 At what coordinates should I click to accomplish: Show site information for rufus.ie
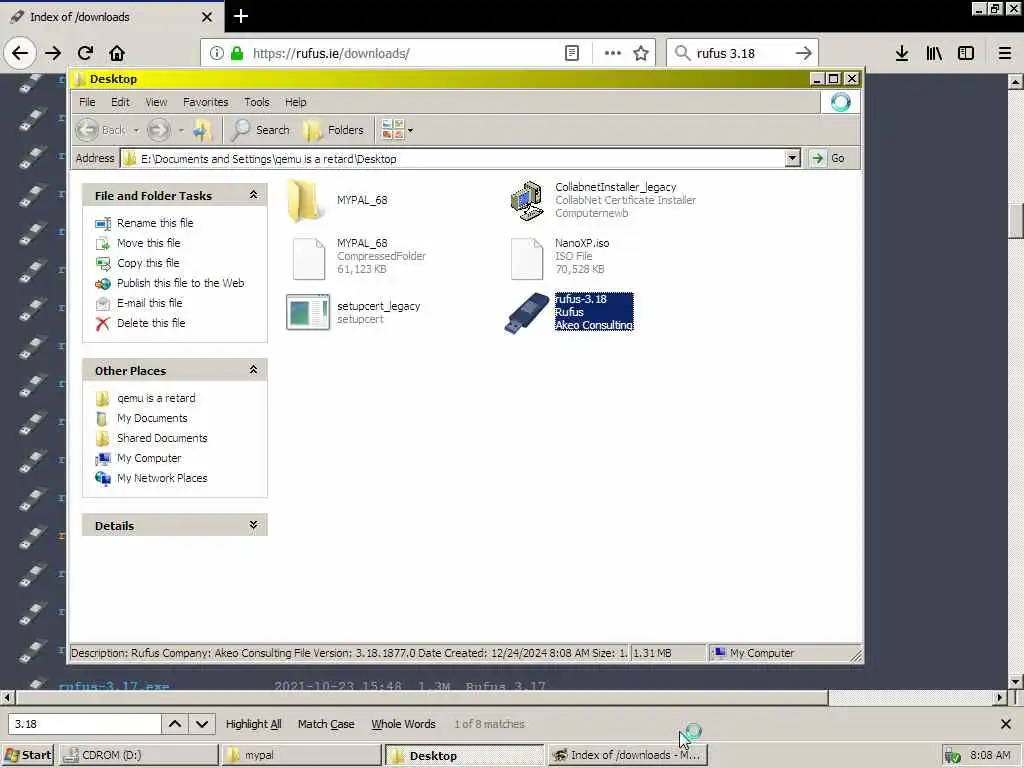pyautogui.click(x=216, y=53)
